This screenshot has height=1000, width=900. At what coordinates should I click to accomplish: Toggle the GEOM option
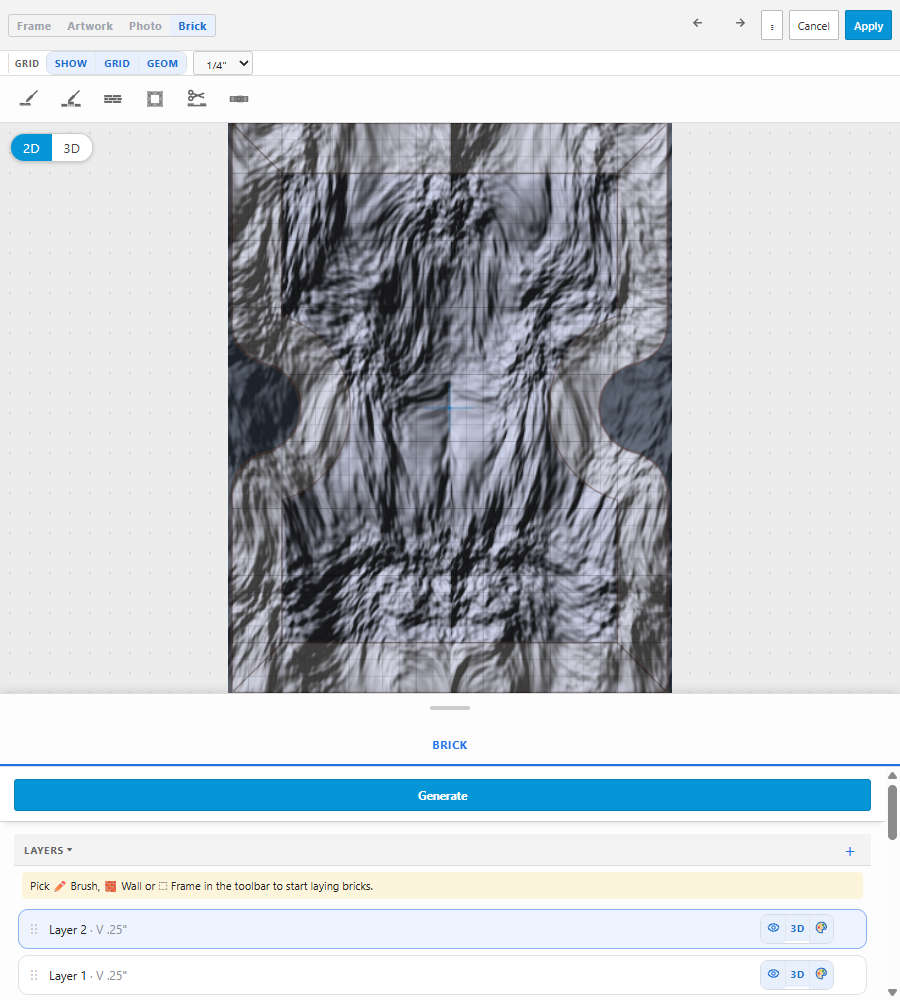coord(162,63)
